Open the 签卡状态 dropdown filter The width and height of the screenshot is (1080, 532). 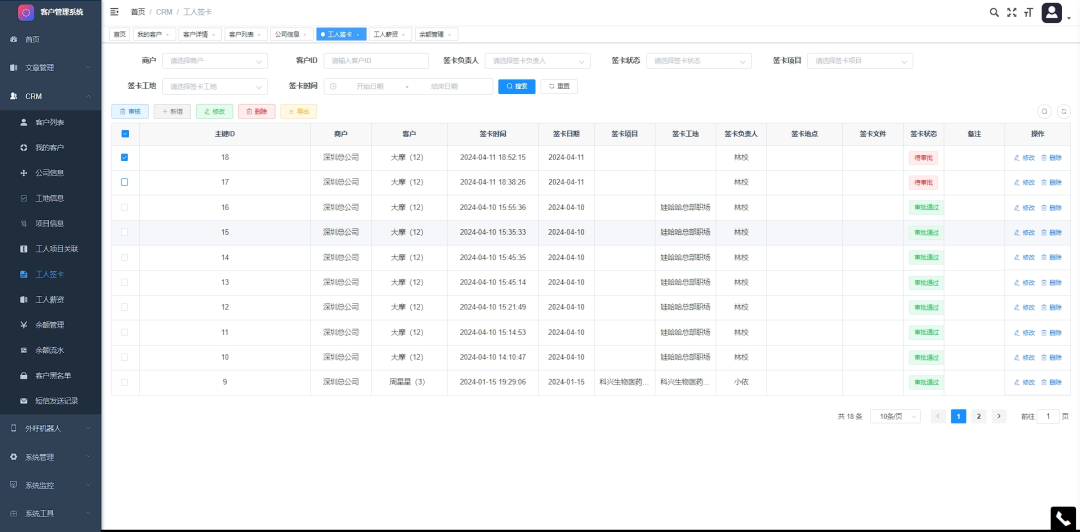tap(698, 61)
